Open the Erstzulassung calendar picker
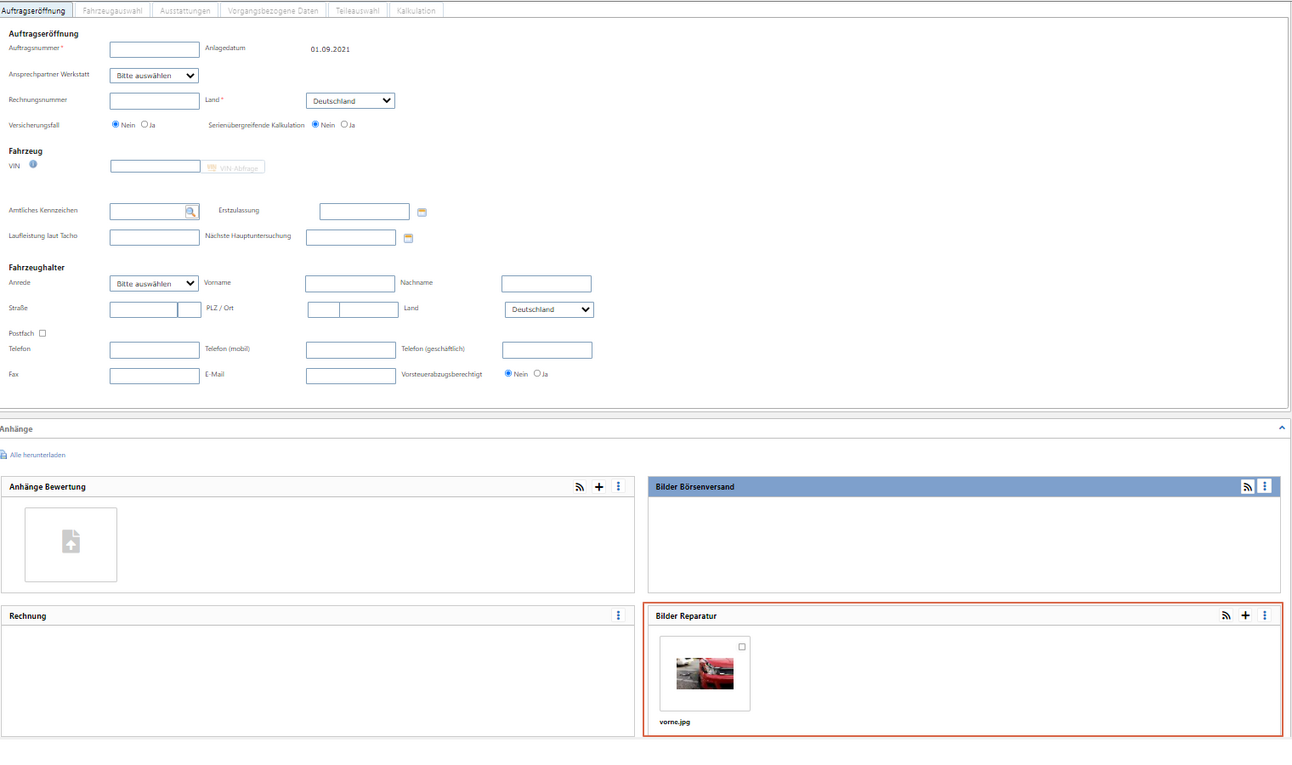Screen dimensions: 1292x765 [422, 212]
